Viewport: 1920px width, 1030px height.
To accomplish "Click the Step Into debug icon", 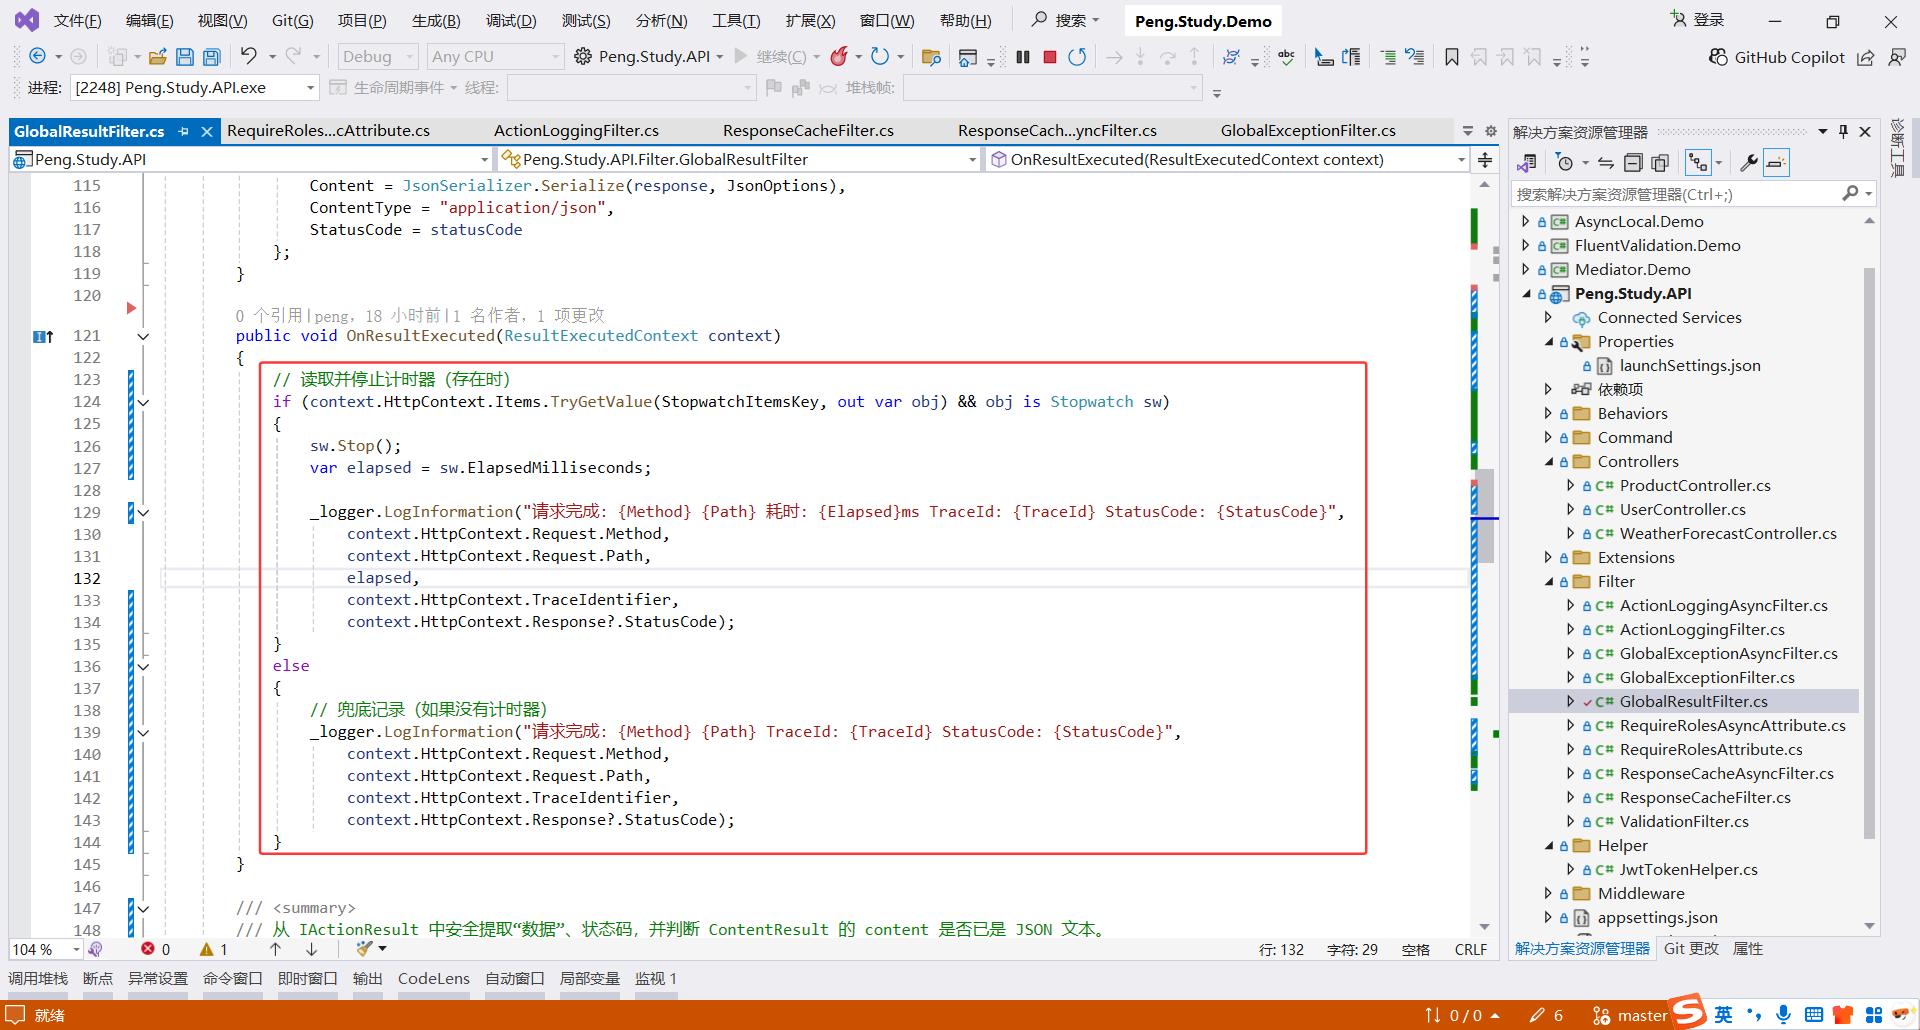I will point(1140,57).
